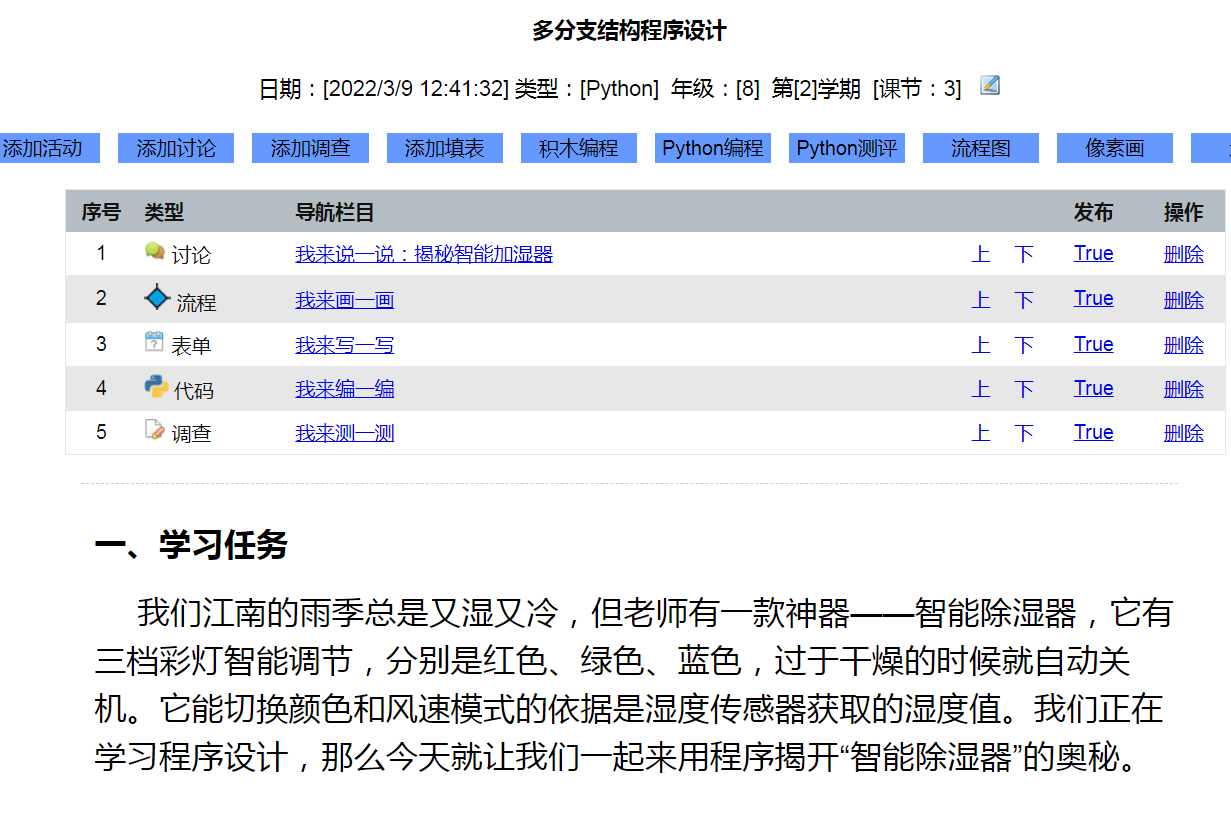Click the form icon in row 3
The image size is (1231, 813).
pos(154,341)
